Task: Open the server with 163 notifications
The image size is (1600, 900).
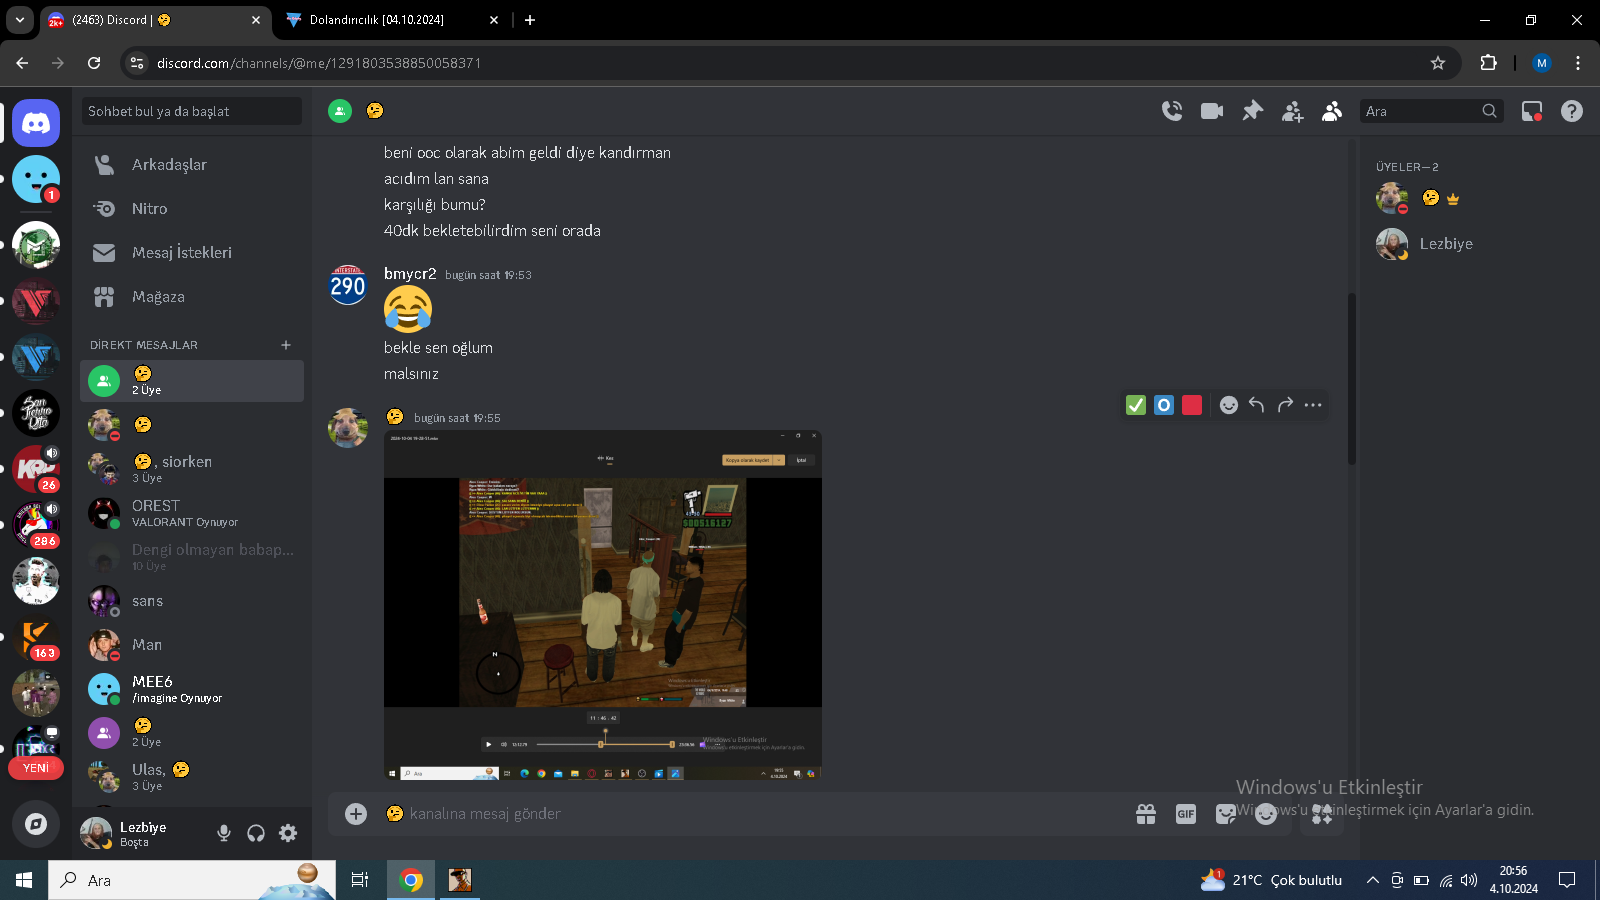Action: coord(36,637)
